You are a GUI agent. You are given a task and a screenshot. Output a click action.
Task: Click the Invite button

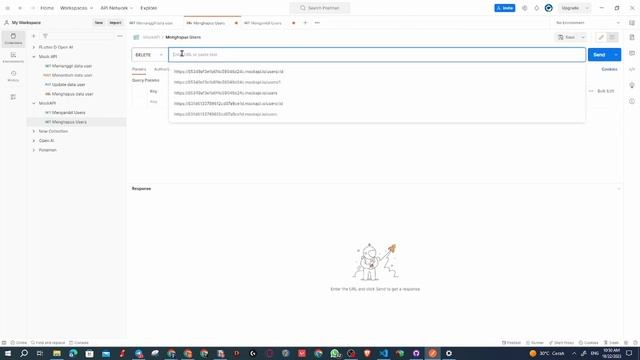504,8
